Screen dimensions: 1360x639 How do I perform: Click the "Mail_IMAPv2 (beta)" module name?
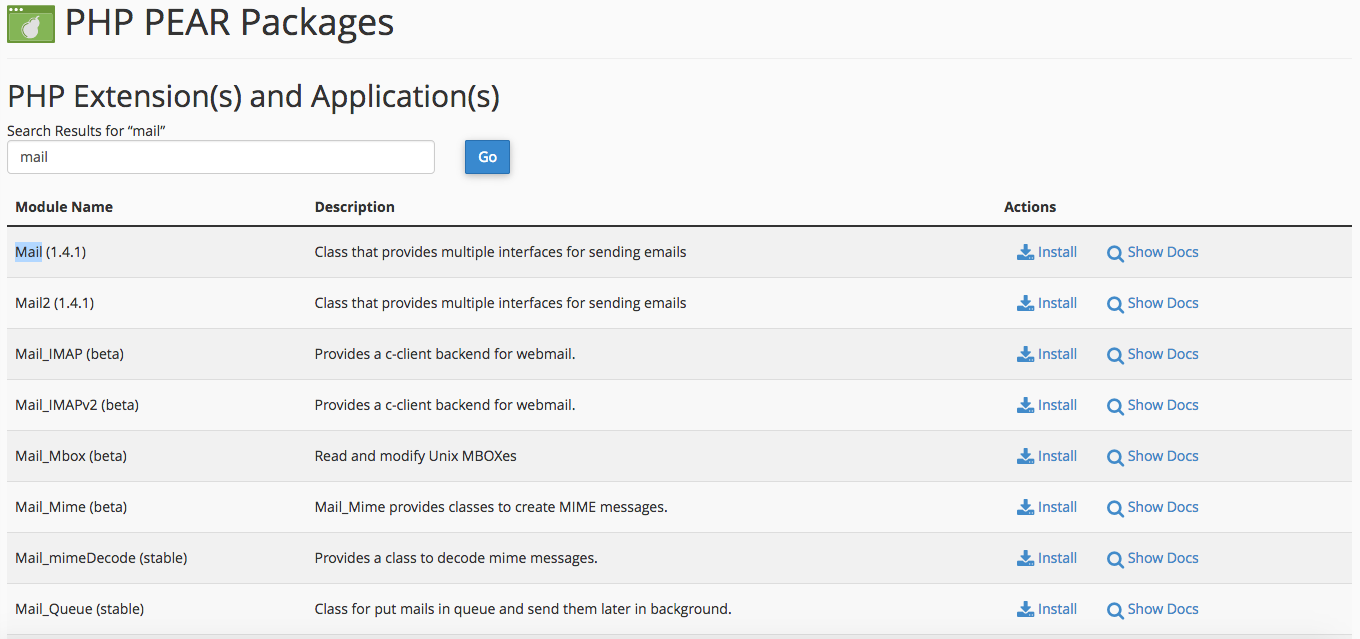[77, 405]
